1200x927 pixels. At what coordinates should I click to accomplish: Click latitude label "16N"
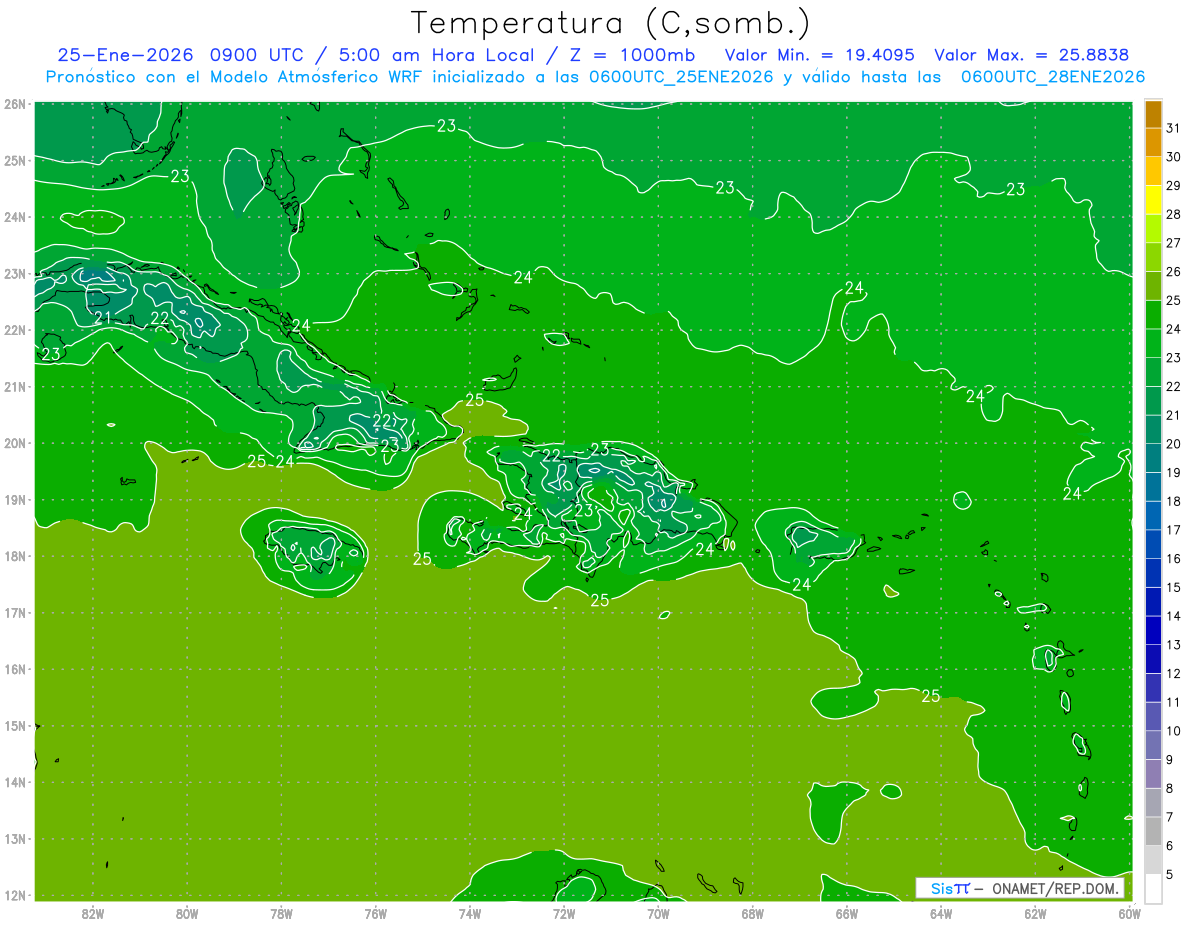14,669
